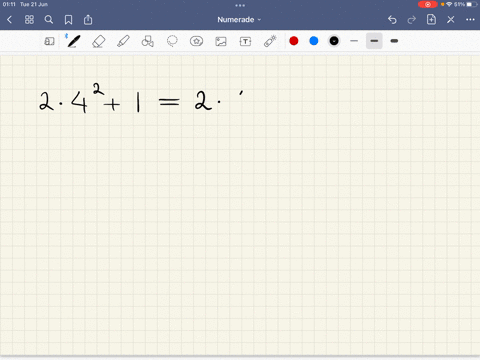The image size is (480, 360).
Task: Select the medium stroke width
Action: click(374, 41)
